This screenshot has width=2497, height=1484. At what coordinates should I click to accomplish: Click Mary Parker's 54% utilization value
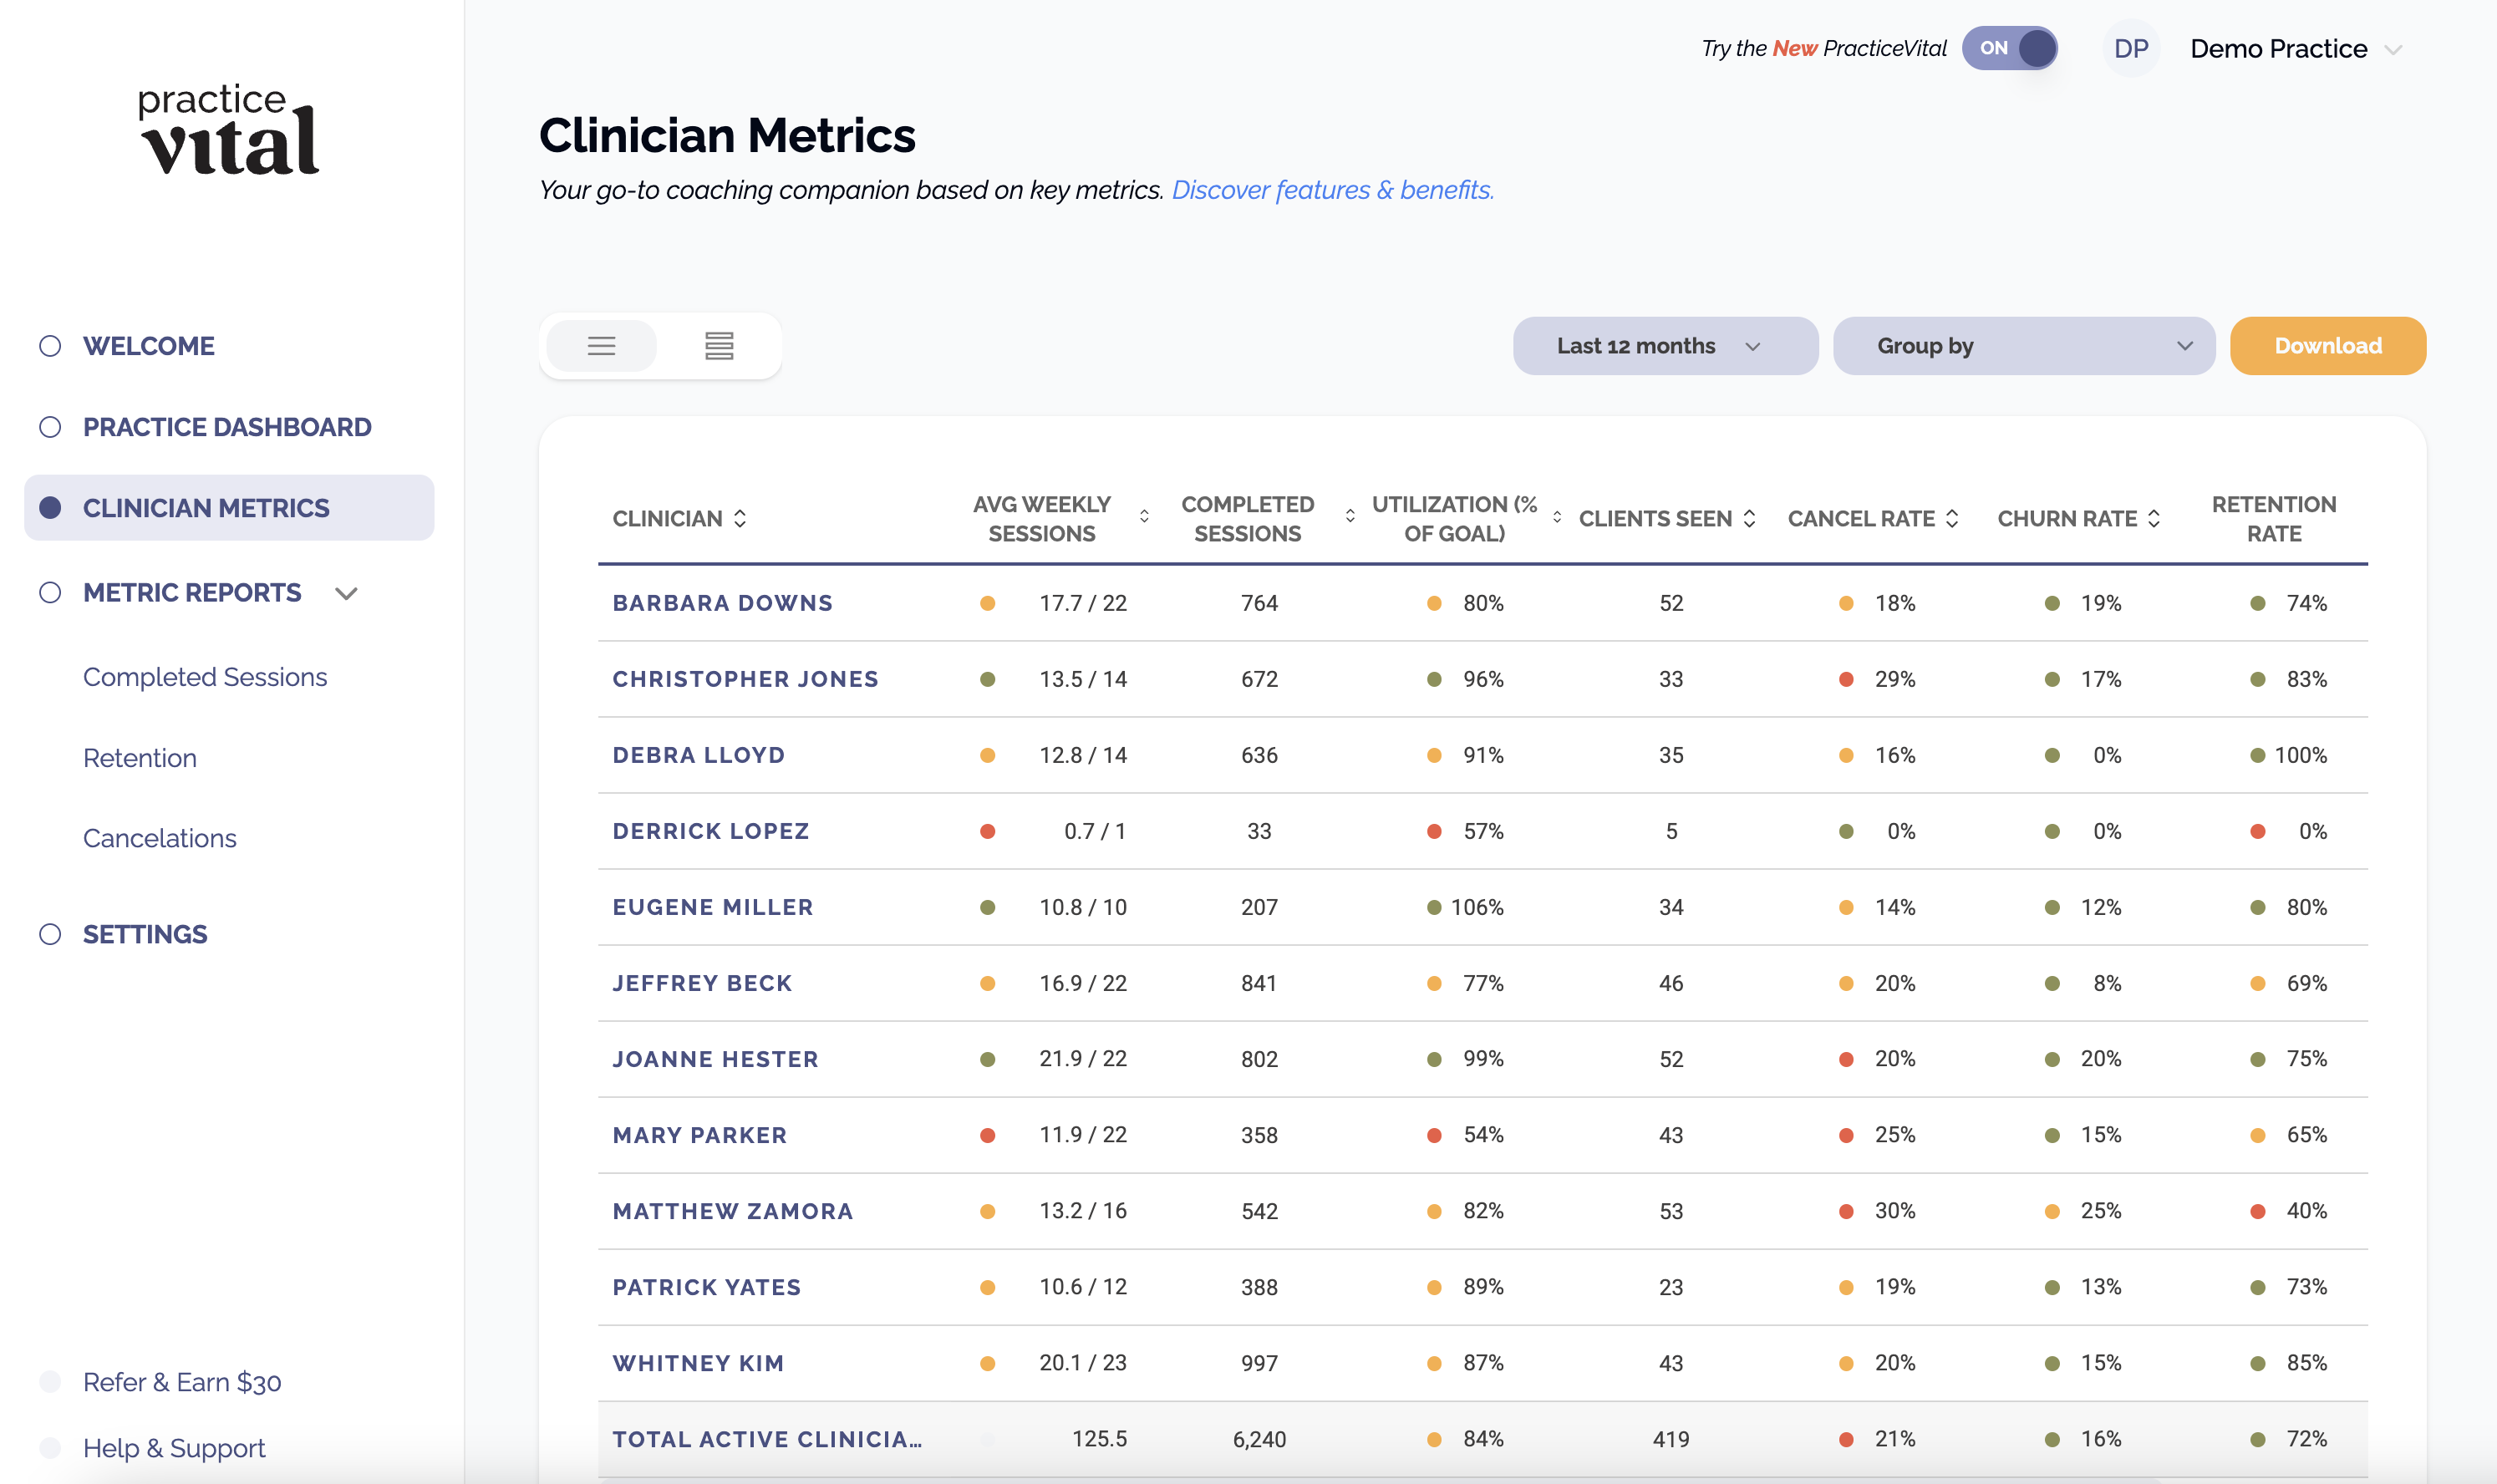click(1483, 1135)
